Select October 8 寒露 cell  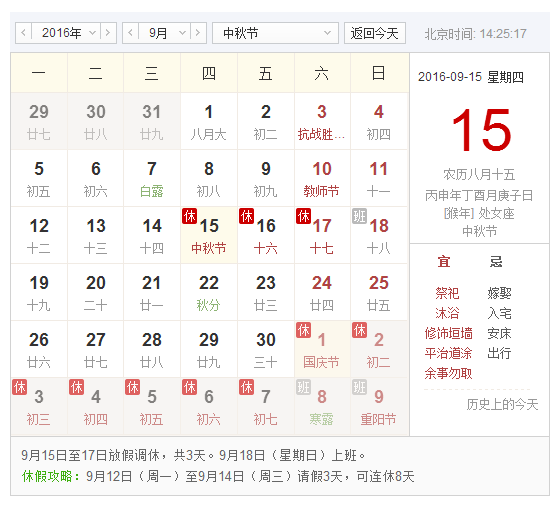[322, 406]
